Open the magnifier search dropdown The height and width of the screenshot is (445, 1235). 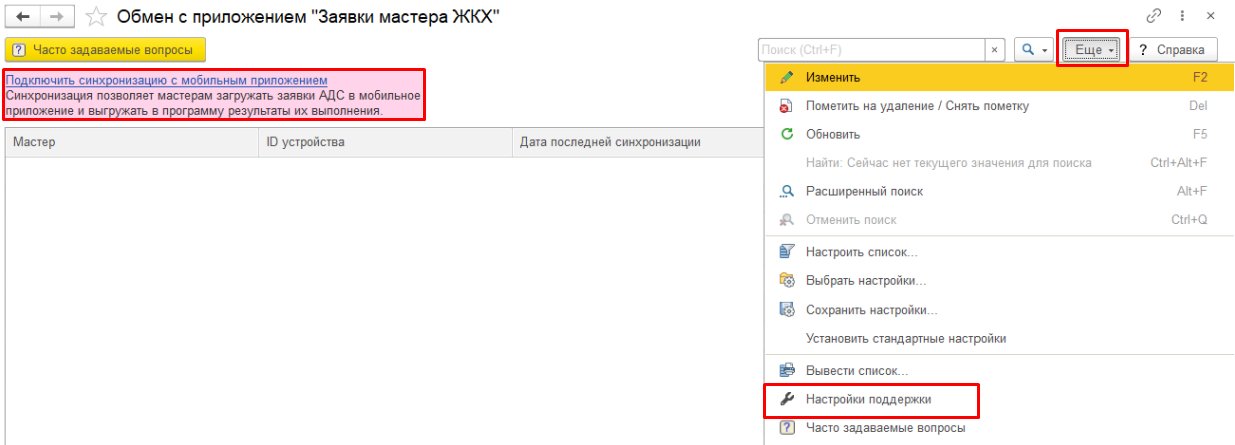(x=1033, y=49)
